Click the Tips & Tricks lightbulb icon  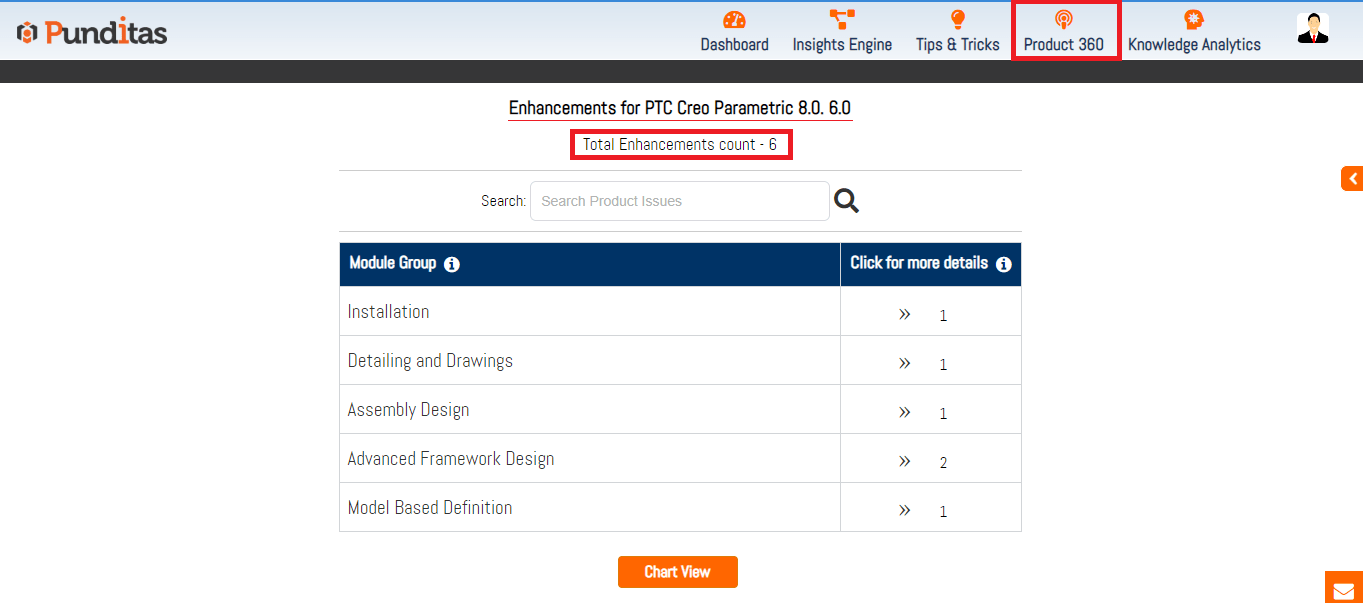[x=957, y=20]
